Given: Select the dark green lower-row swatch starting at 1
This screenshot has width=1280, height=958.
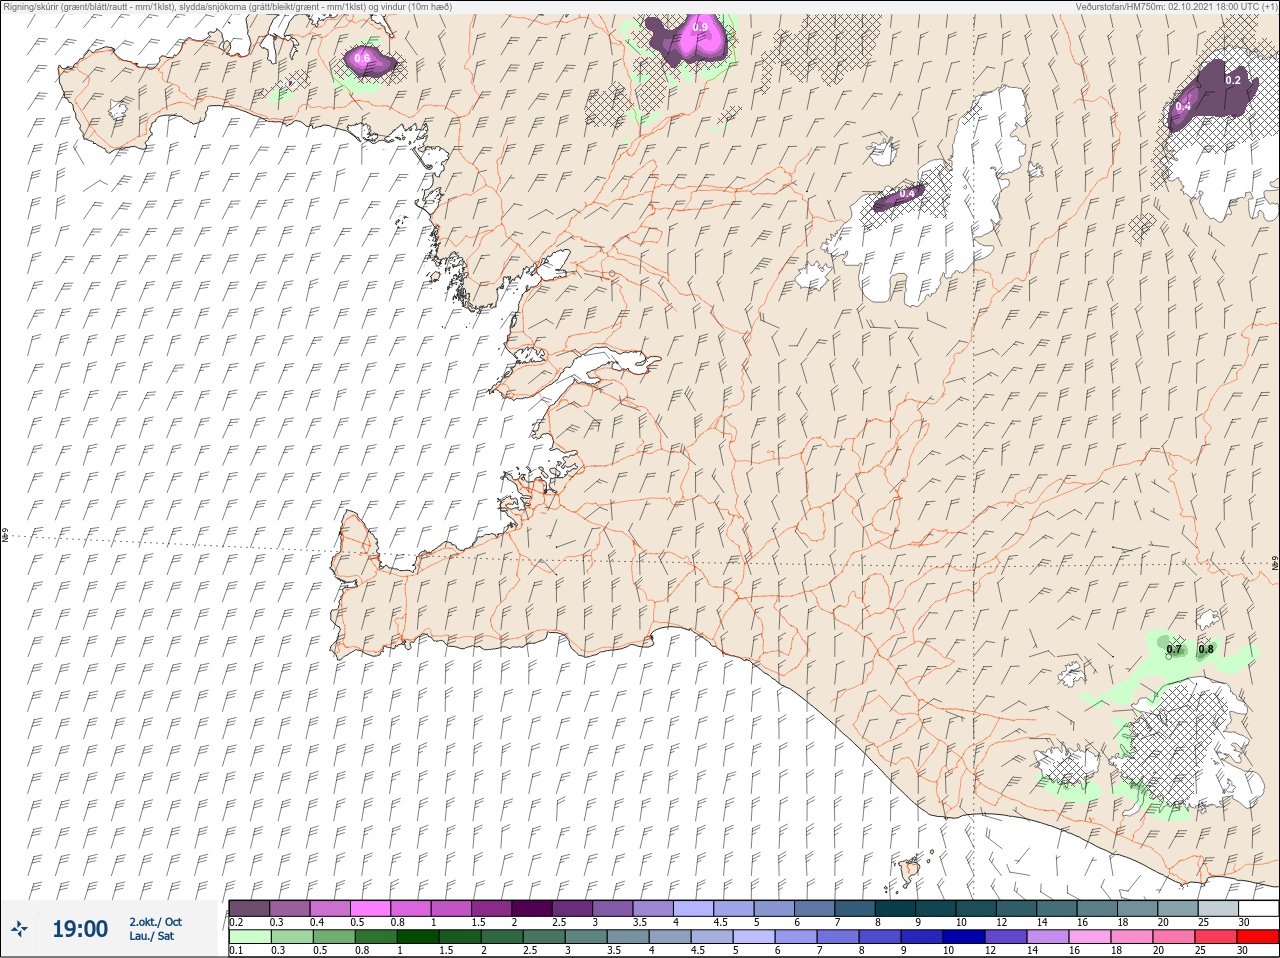Looking at the screenshot, I should tap(417, 937).
